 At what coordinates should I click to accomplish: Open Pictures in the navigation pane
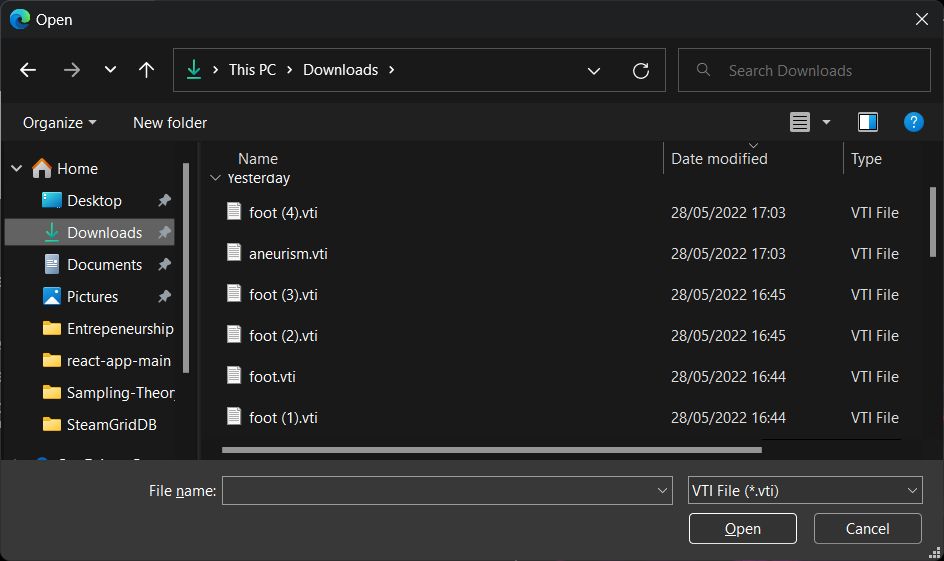click(x=92, y=296)
